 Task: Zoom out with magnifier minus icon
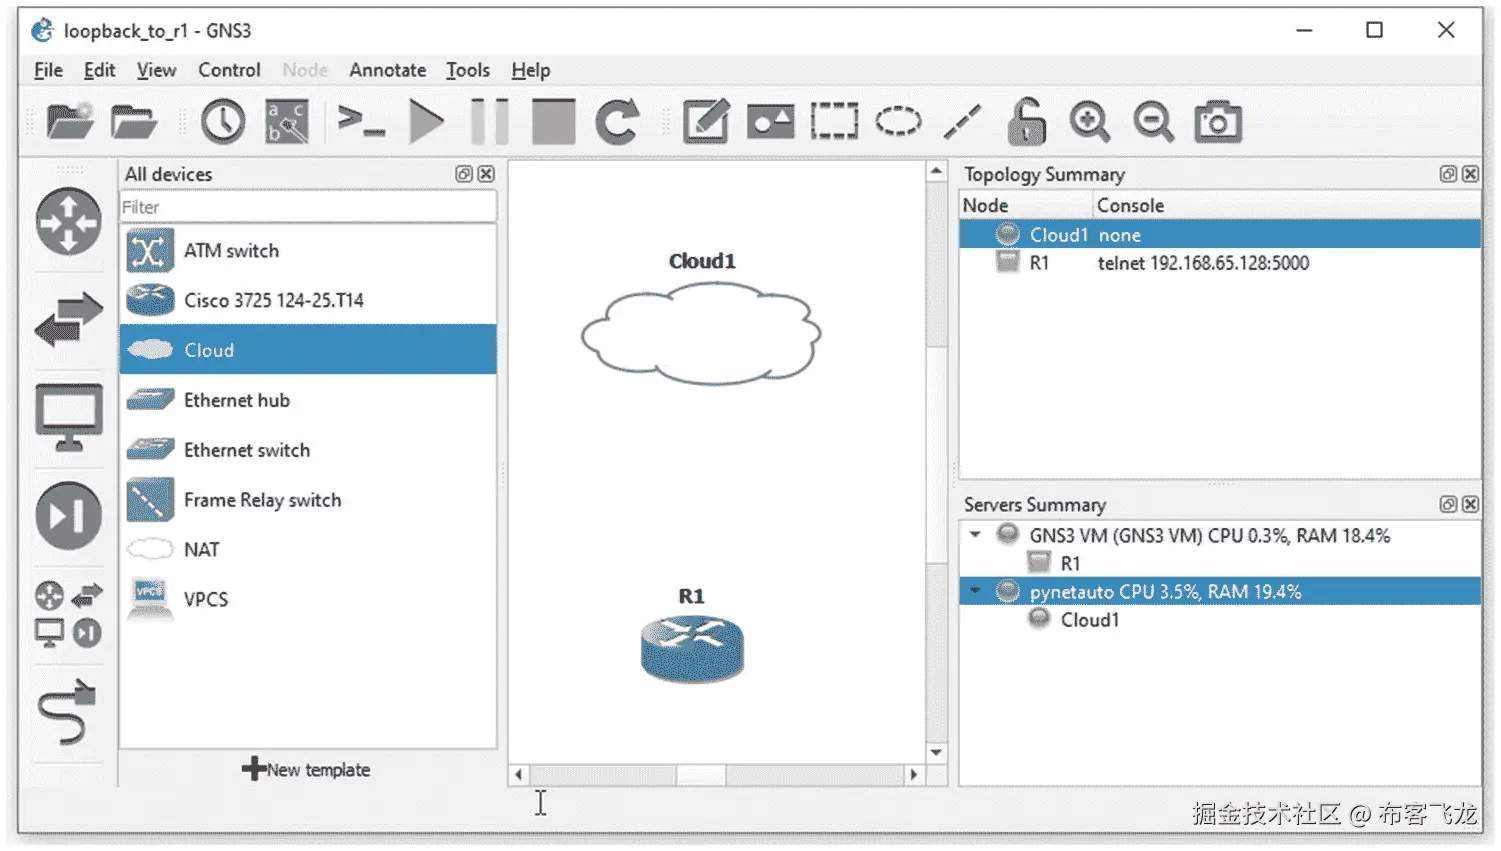click(1154, 122)
